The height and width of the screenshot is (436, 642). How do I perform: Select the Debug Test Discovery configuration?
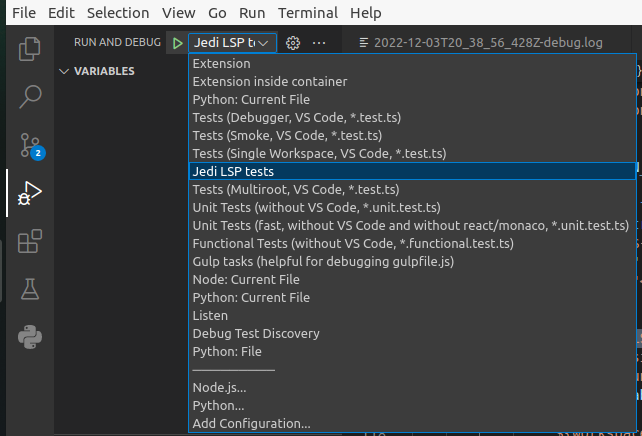click(256, 333)
